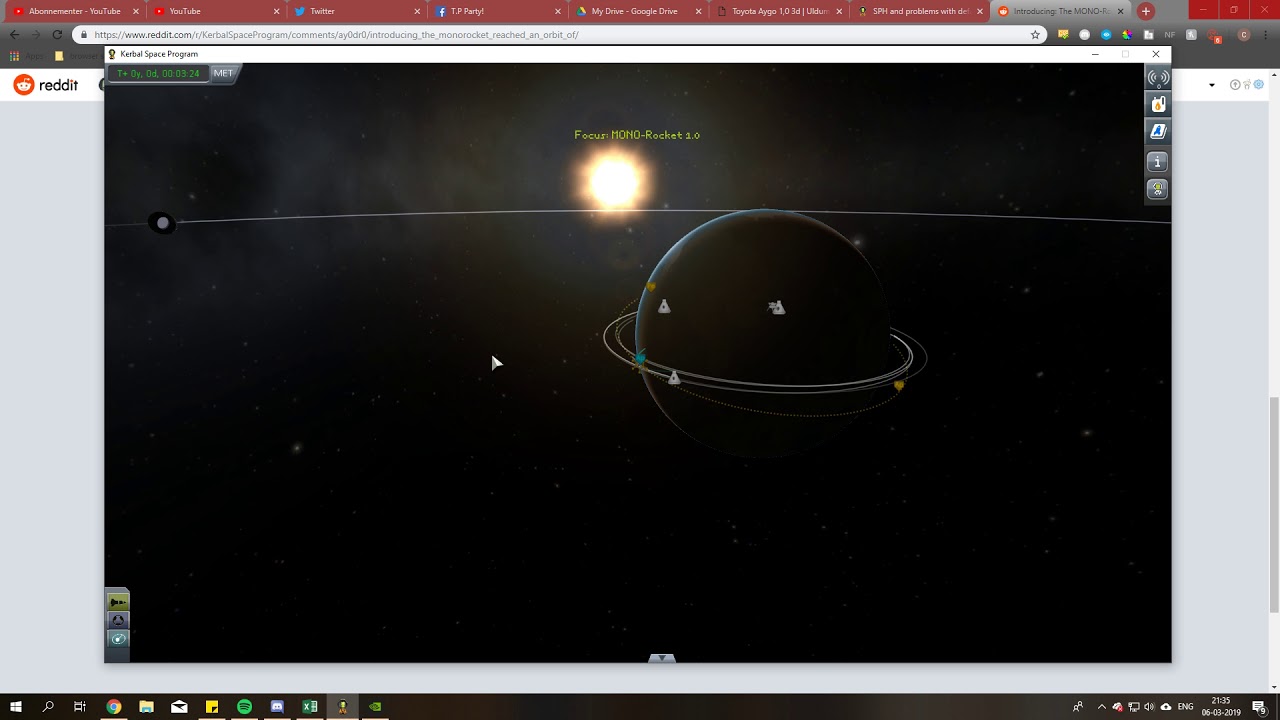Click the blue eye extension icon
Screen dimensions: 1280x720
(1106, 34)
